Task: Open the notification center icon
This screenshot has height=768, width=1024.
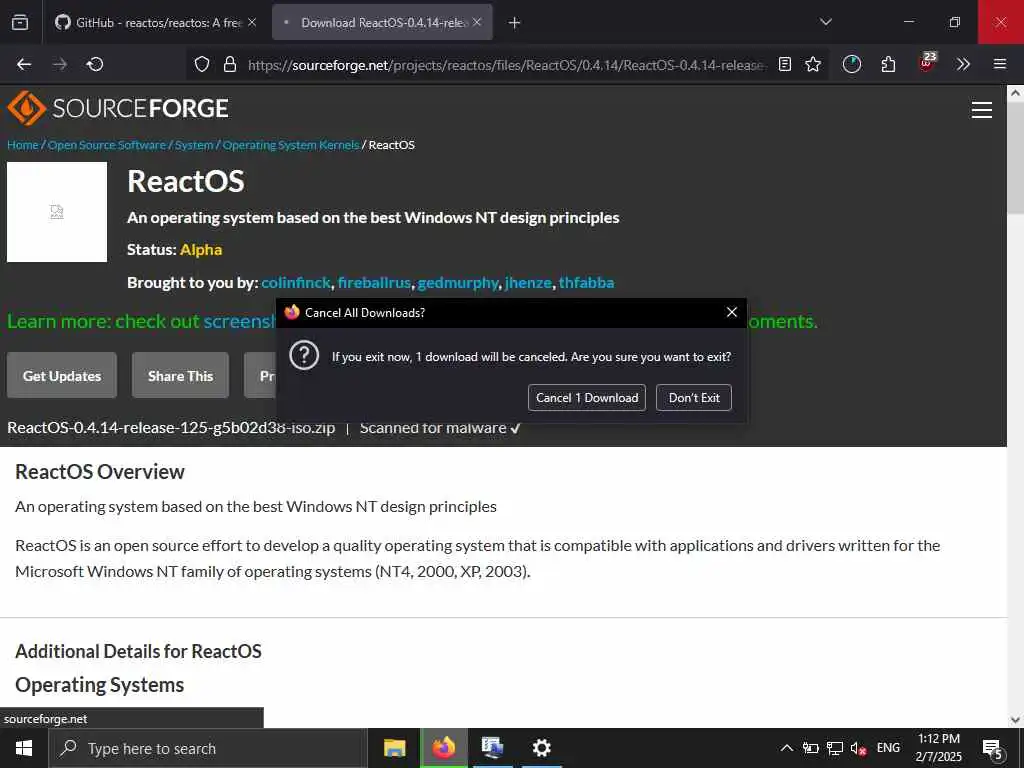Action: click(993, 748)
